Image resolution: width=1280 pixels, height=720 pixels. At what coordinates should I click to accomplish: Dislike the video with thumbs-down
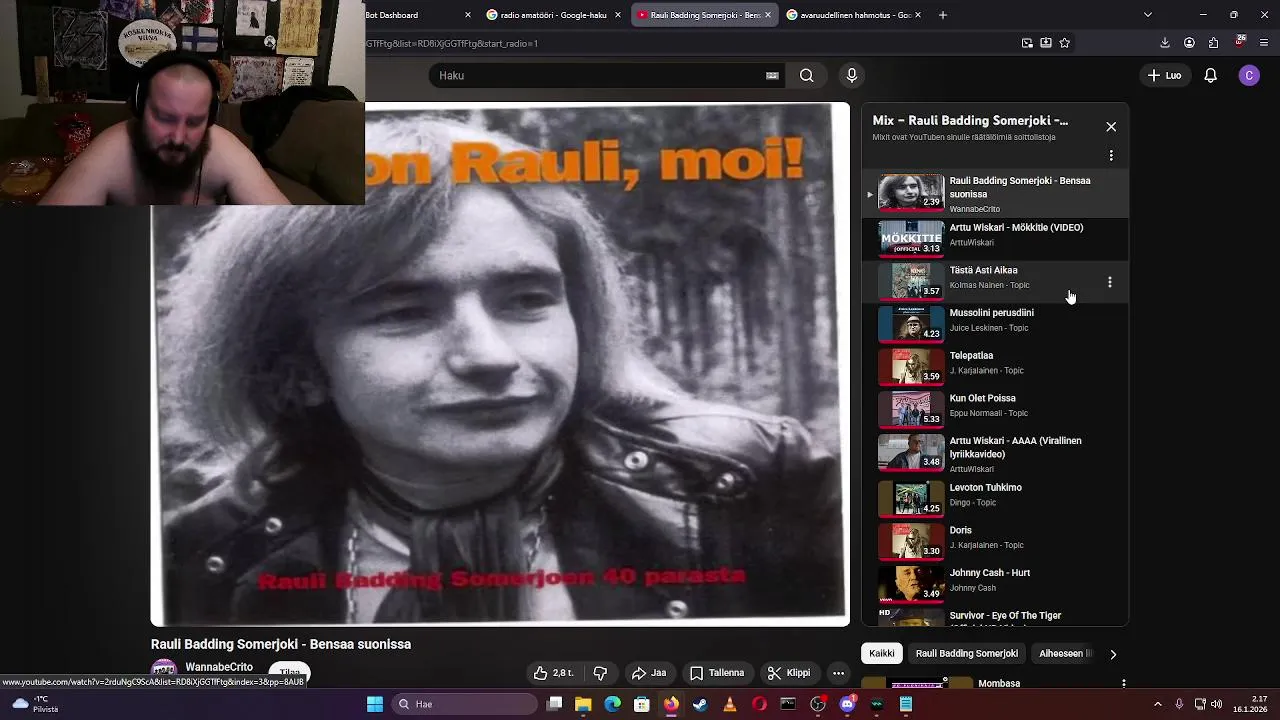600,673
